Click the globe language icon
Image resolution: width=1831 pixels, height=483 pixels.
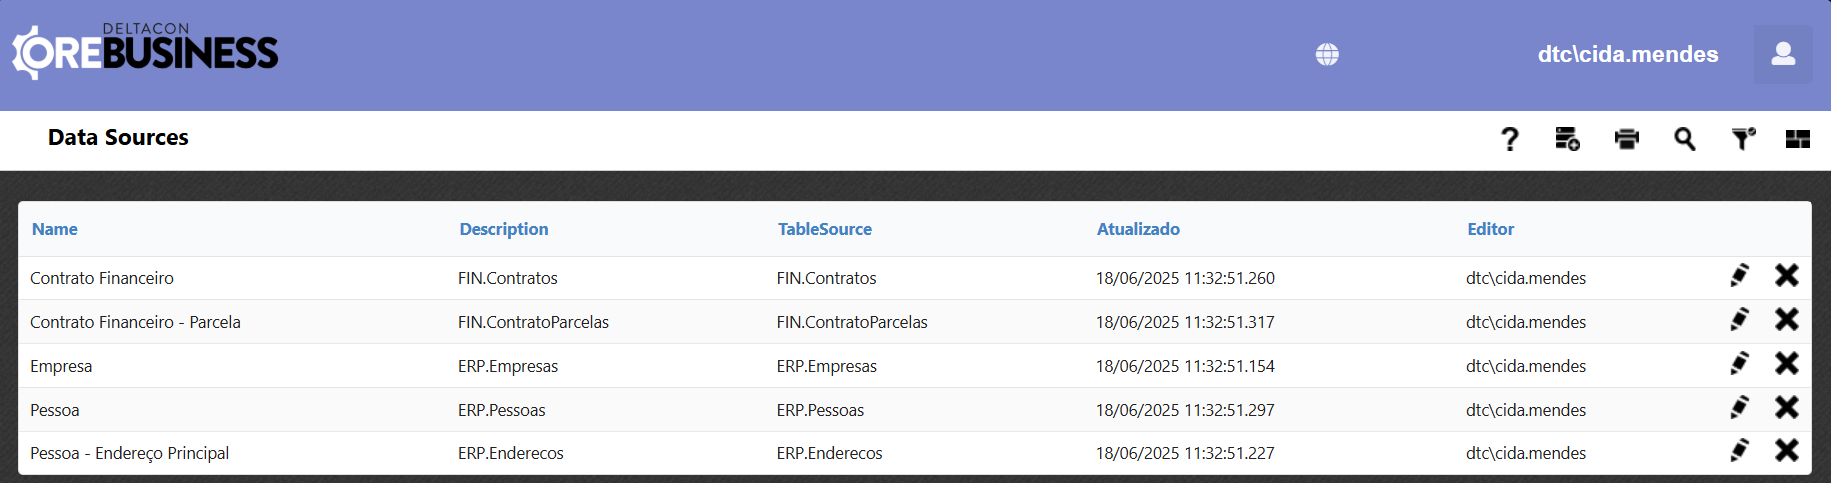[1327, 54]
